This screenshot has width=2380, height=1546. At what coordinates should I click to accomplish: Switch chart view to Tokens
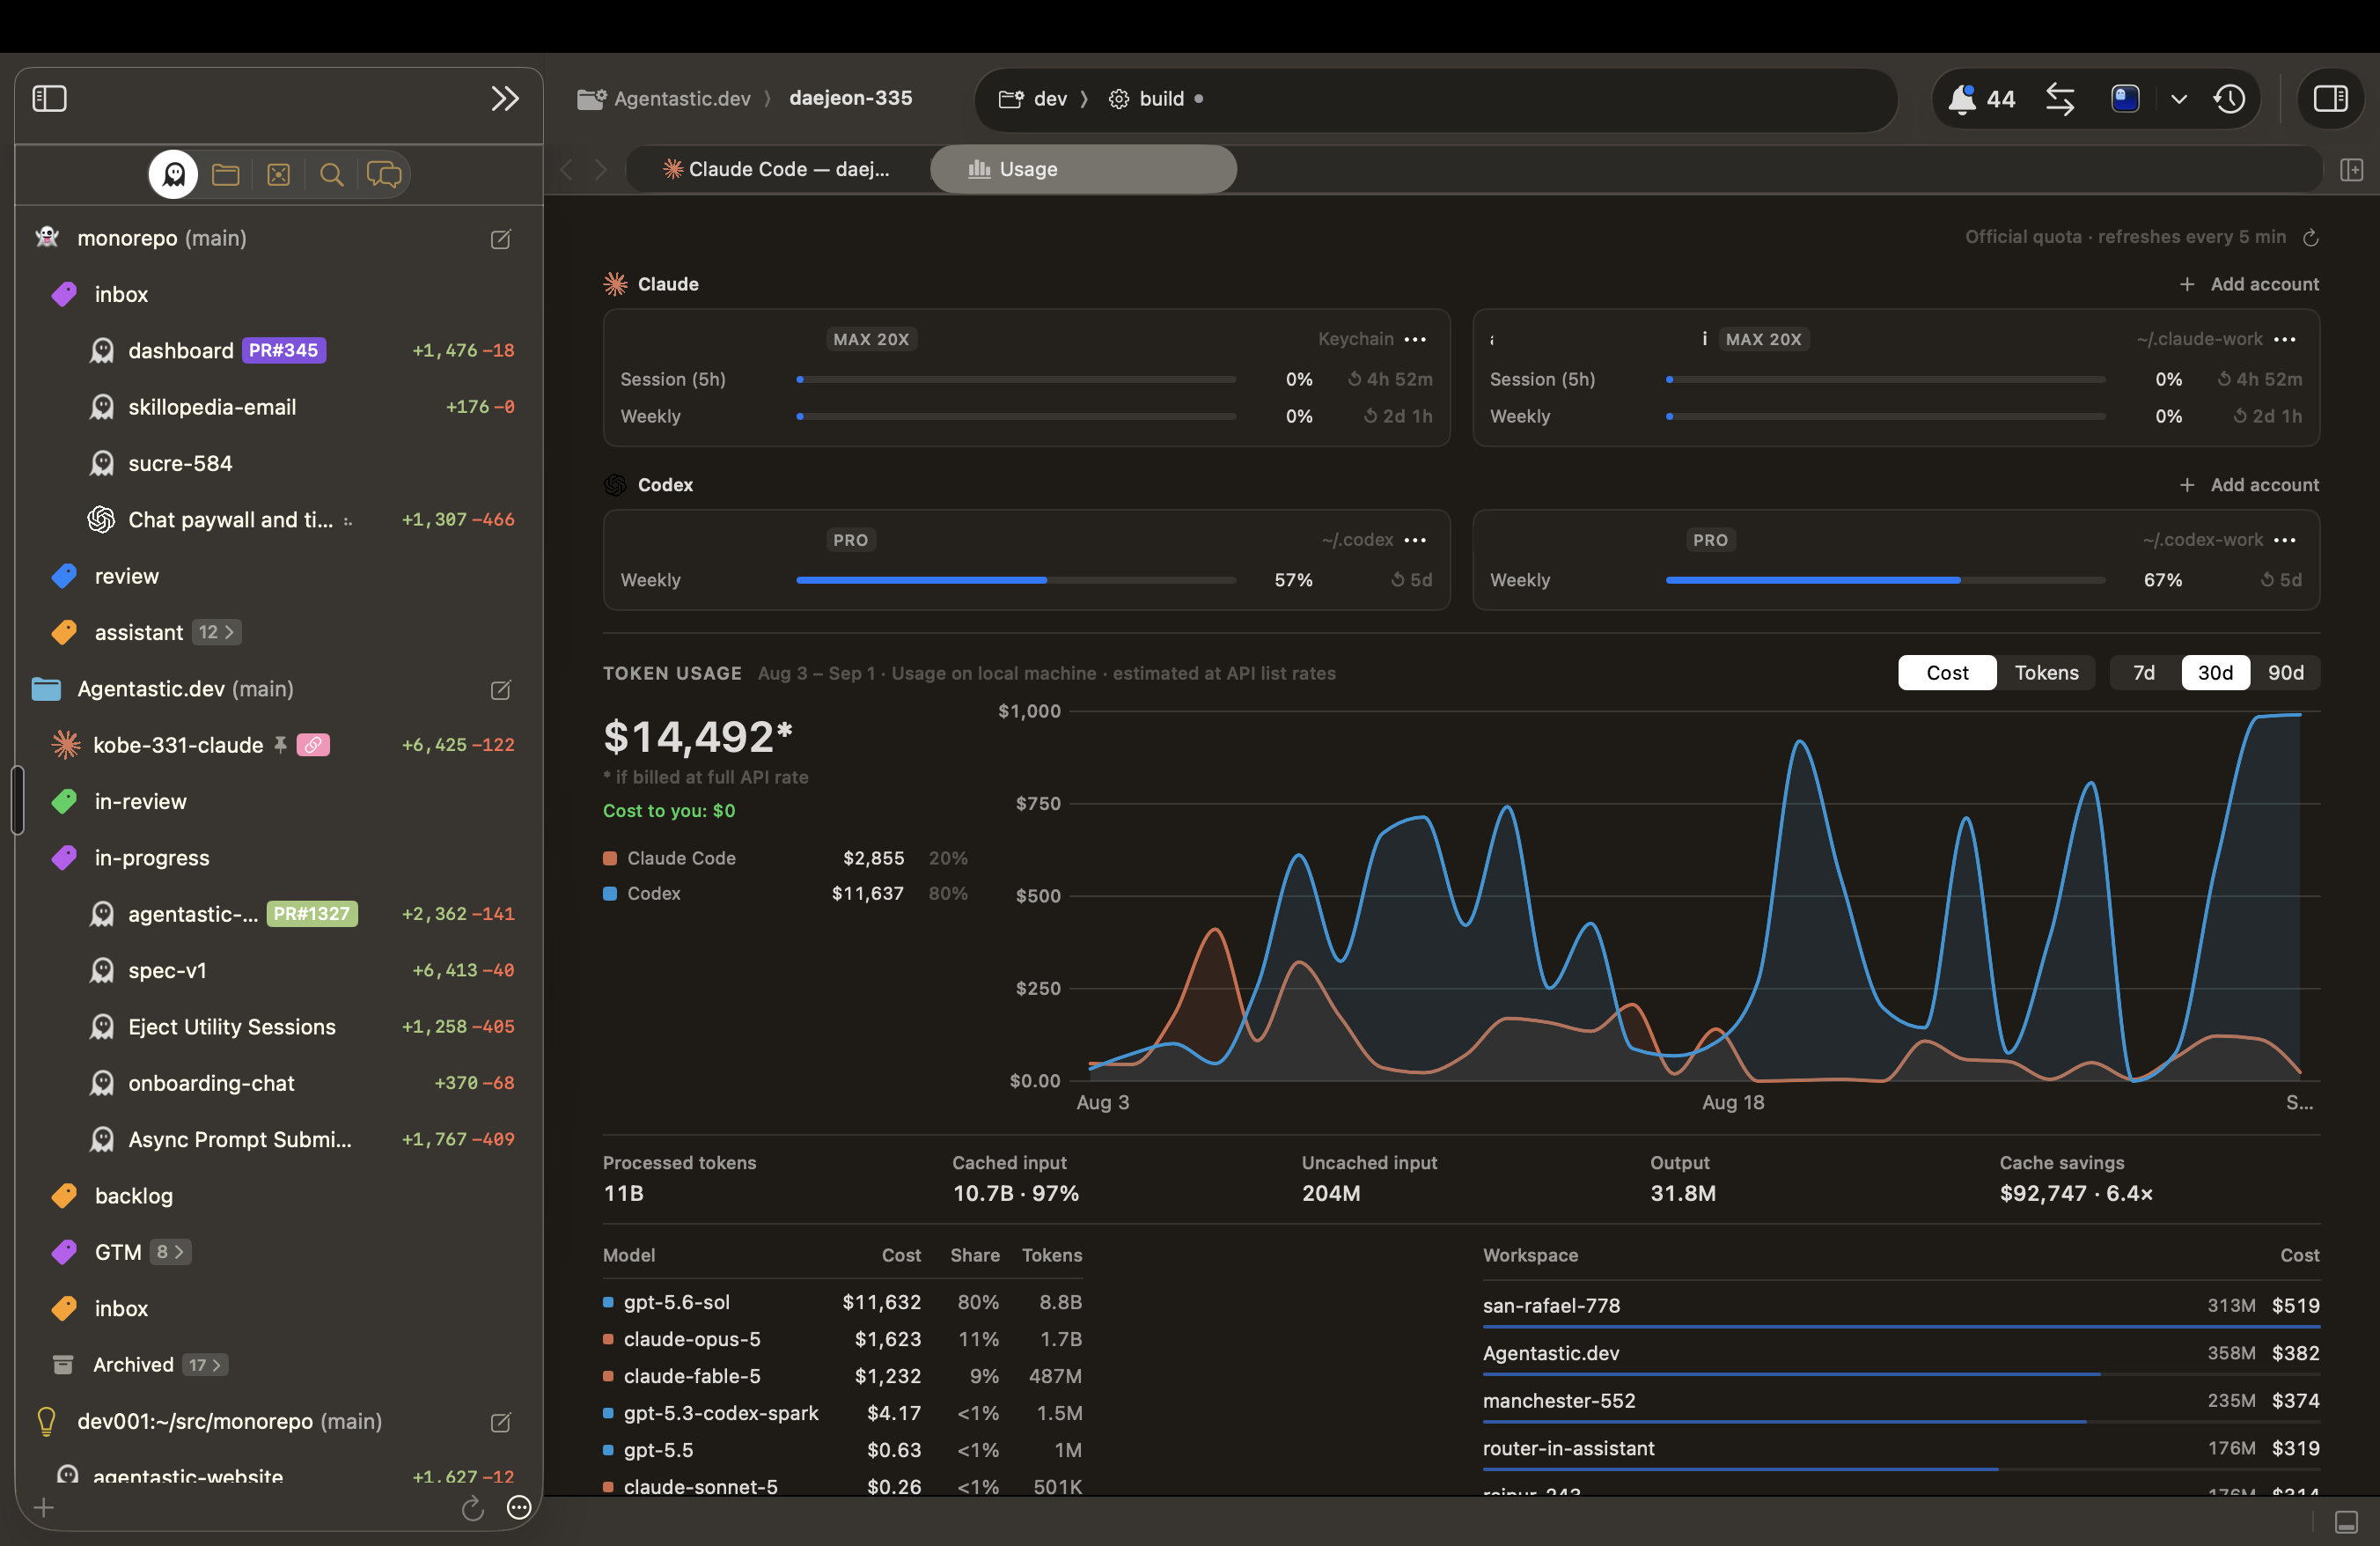[2046, 673]
